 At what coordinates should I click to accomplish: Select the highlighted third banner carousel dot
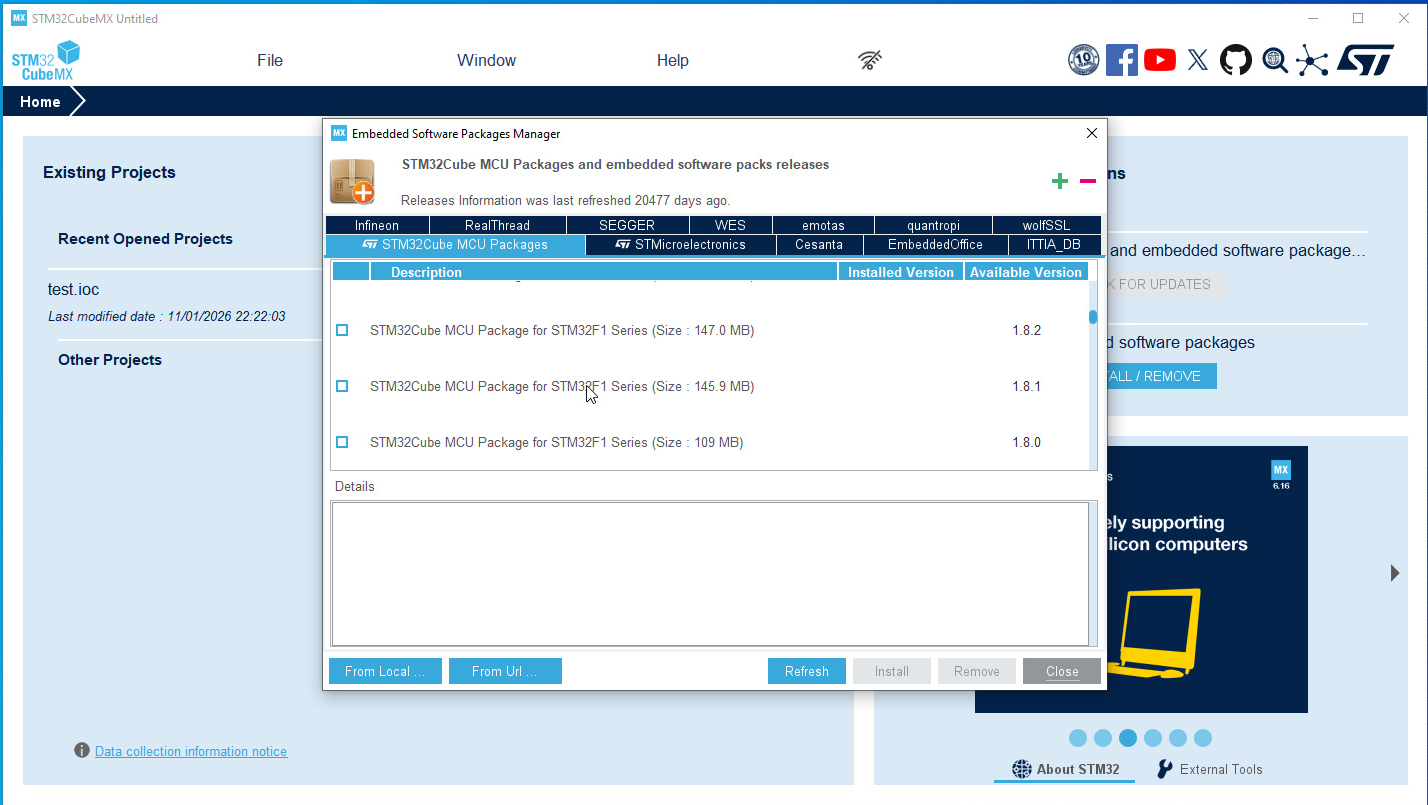(1128, 738)
